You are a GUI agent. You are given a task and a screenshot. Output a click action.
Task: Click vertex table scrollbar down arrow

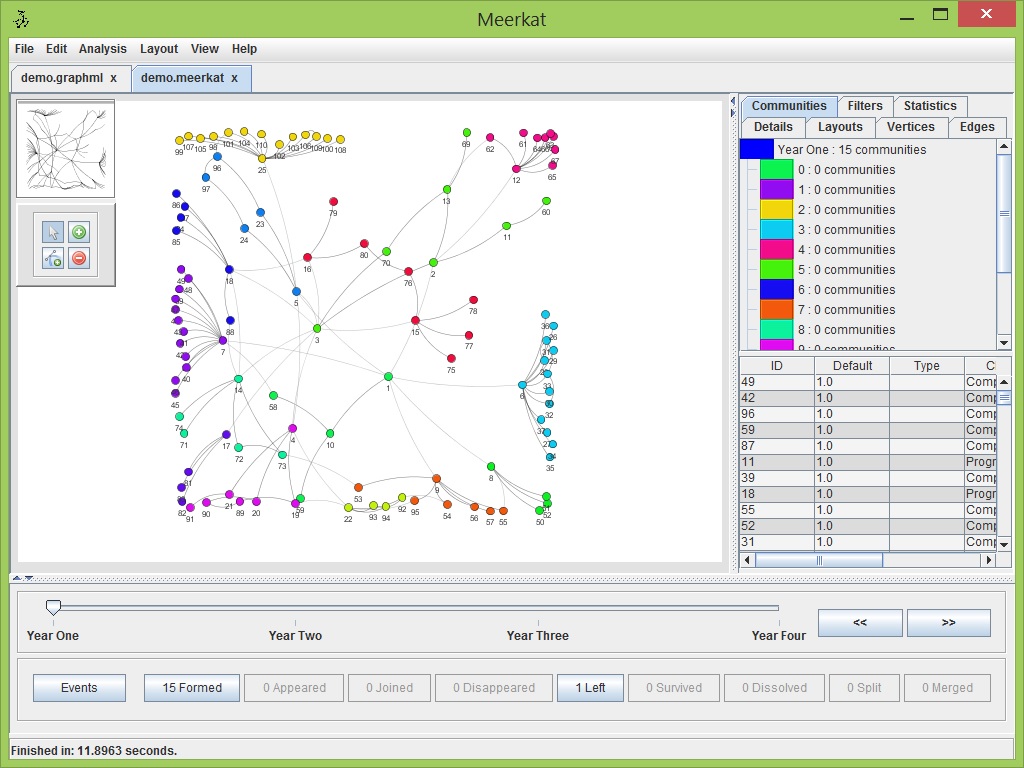click(x=1004, y=544)
